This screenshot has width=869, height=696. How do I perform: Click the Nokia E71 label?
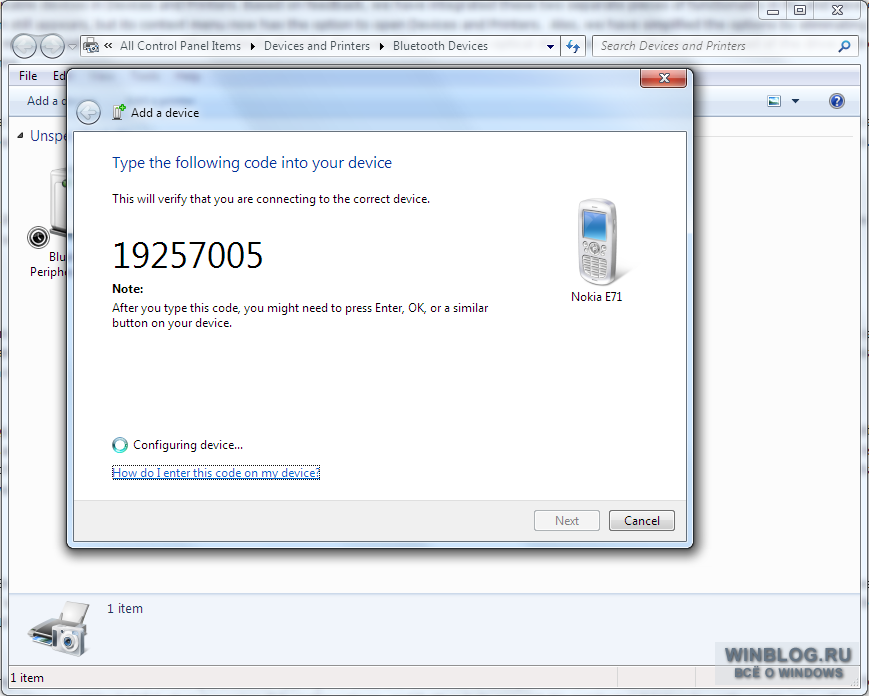(x=596, y=297)
